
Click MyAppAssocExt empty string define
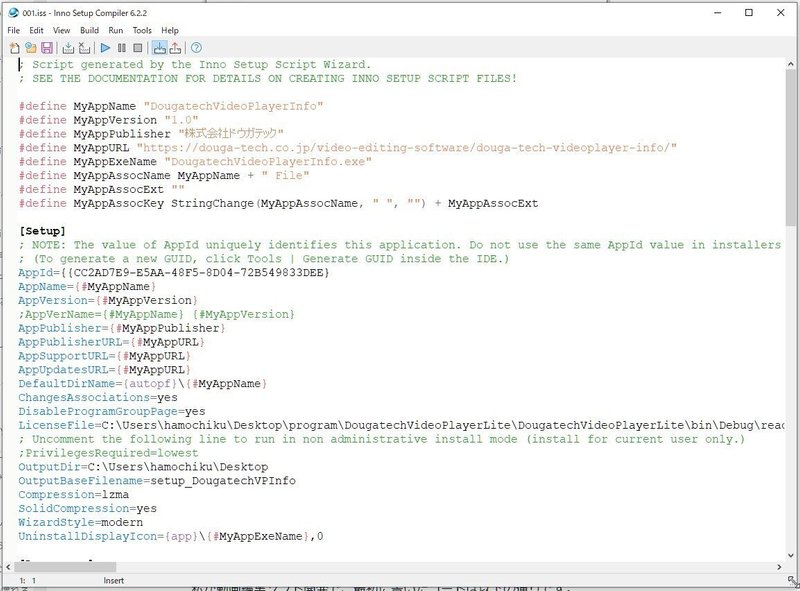point(102,189)
